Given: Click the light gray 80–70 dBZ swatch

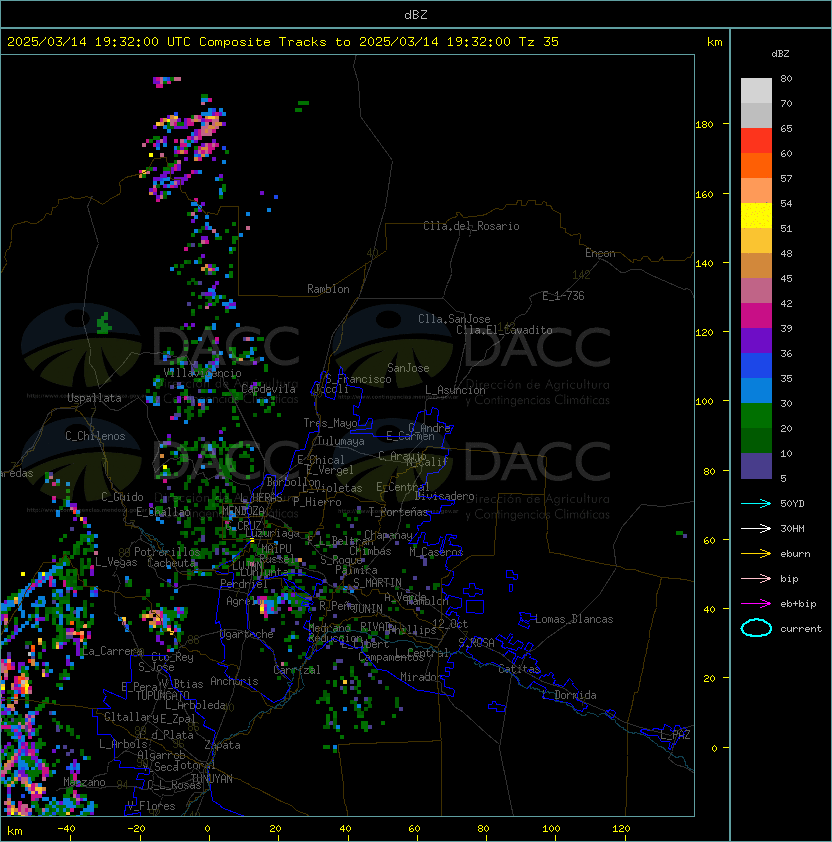Looking at the screenshot, I should click(756, 91).
